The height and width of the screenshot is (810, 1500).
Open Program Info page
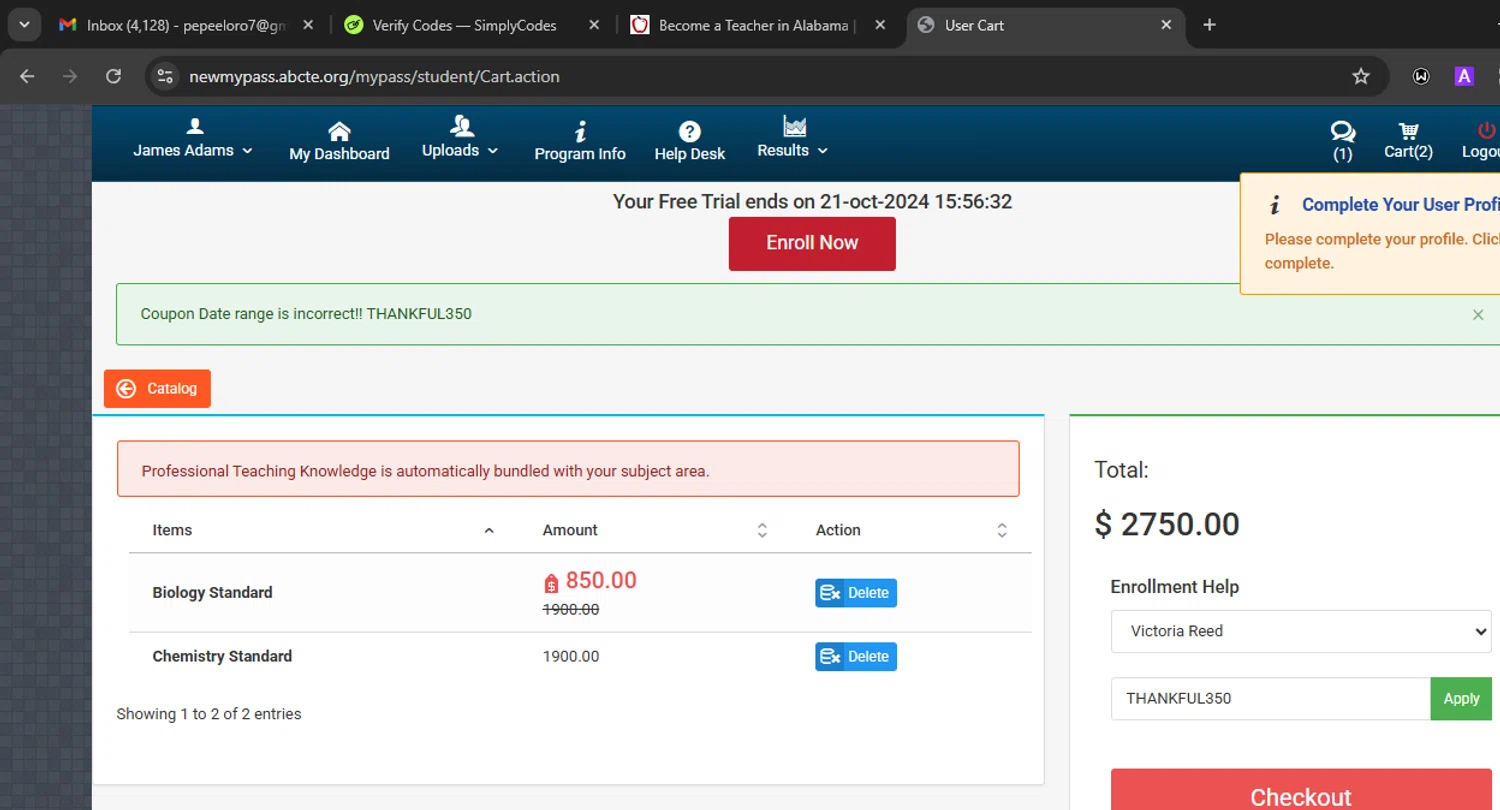click(580, 141)
